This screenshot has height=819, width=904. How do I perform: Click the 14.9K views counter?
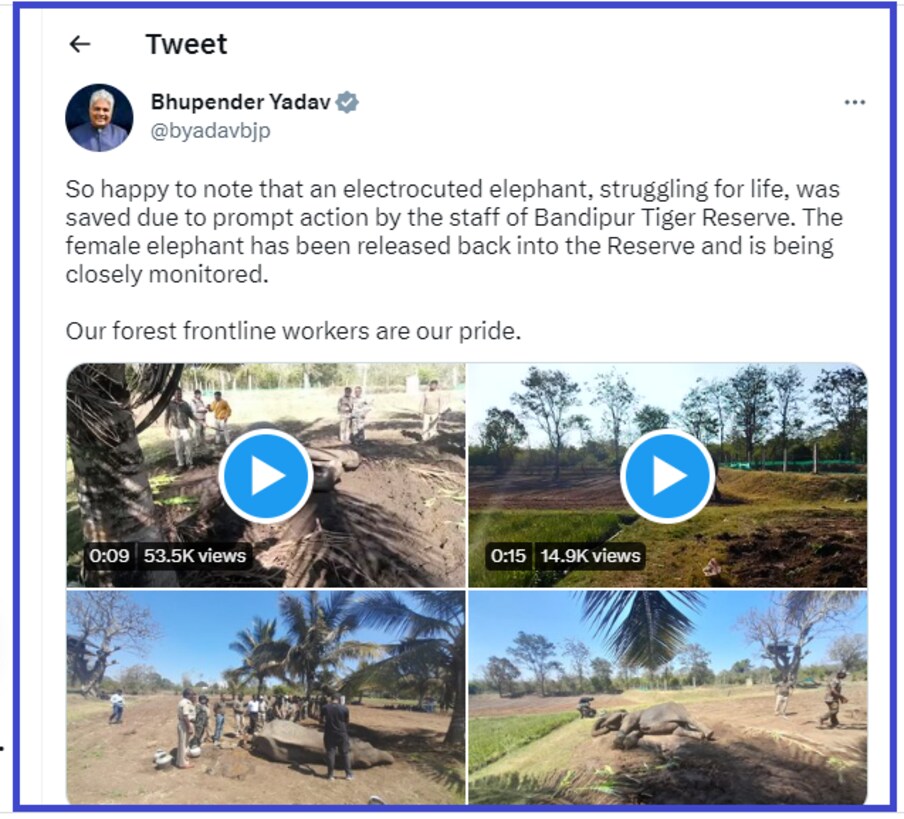point(590,556)
